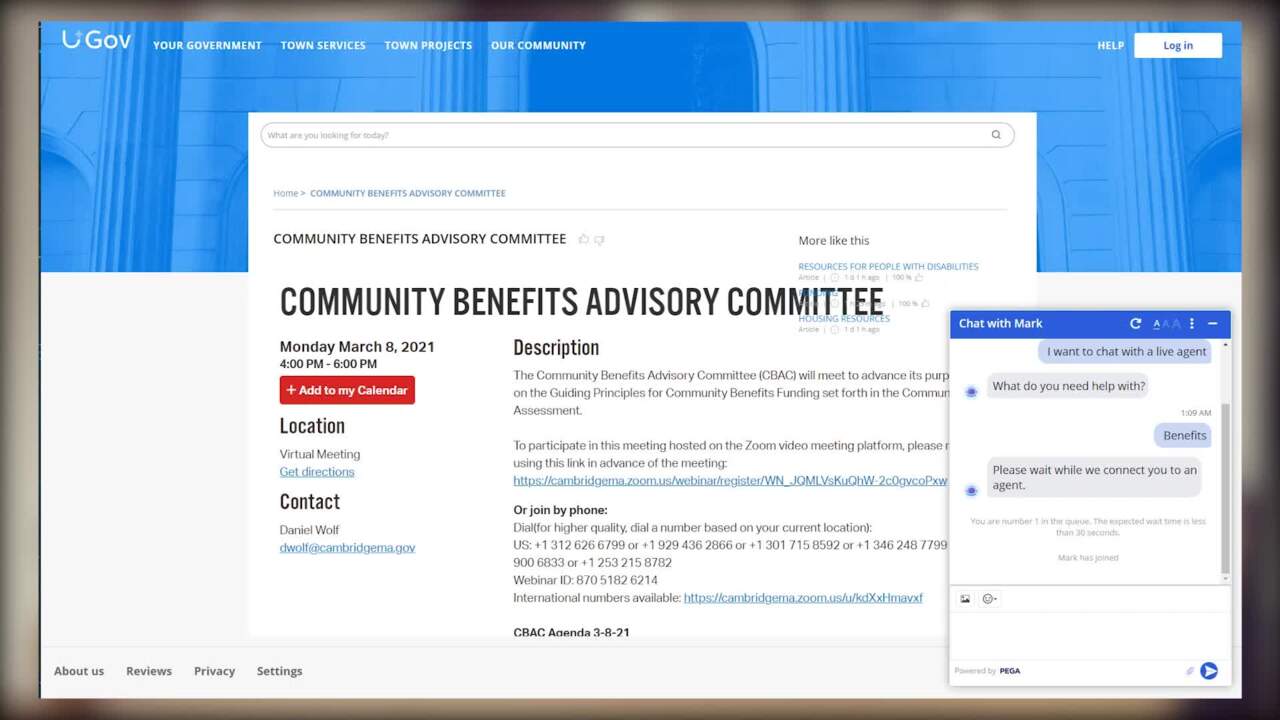Click the paperclip attachment icon in chat
Screen dimensions: 1280x720
click(x=1190, y=671)
